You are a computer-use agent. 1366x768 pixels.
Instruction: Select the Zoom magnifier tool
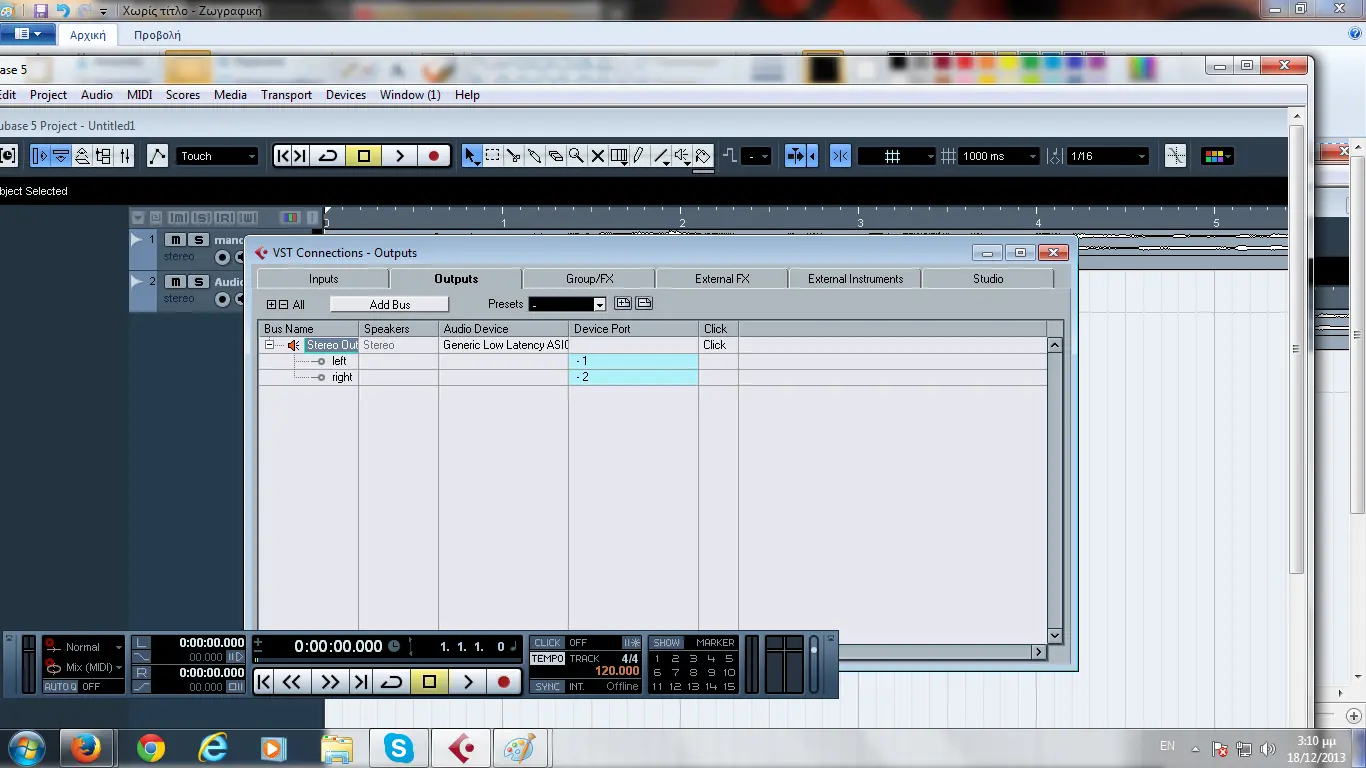pyautogui.click(x=577, y=156)
